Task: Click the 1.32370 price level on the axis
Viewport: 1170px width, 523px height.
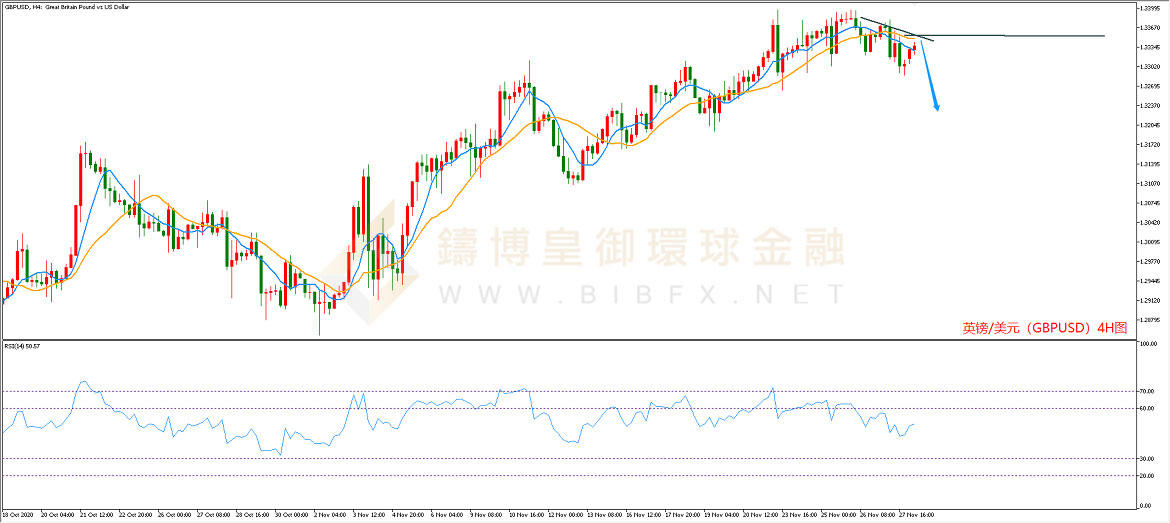Action: [1149, 105]
